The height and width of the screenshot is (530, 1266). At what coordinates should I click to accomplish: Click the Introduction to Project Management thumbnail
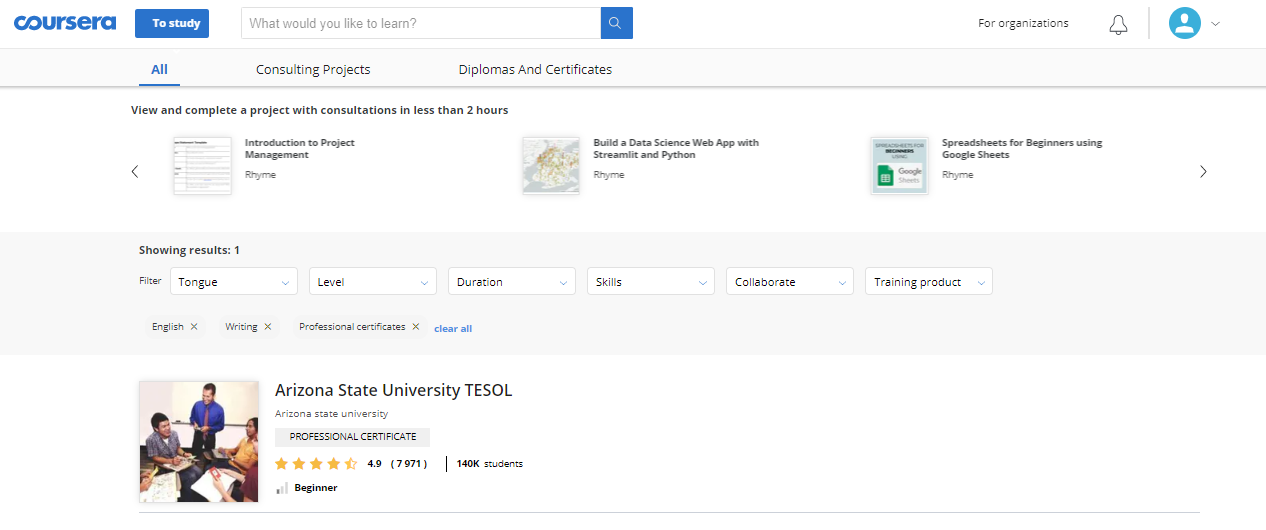pyautogui.click(x=202, y=166)
